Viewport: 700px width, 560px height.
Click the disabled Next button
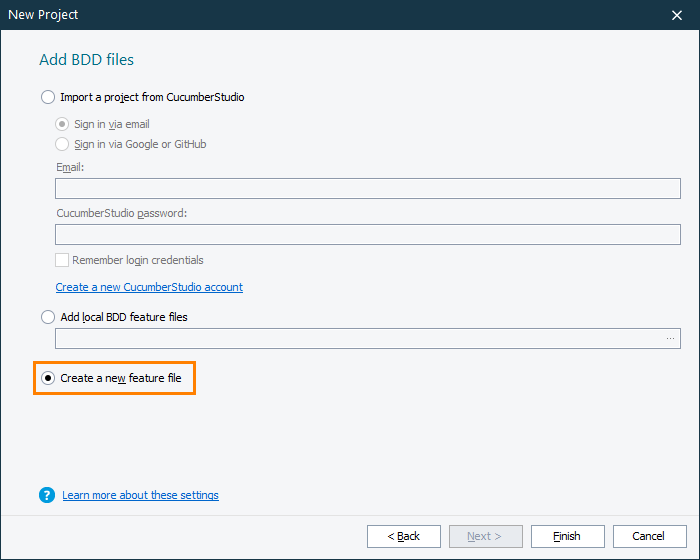486,536
